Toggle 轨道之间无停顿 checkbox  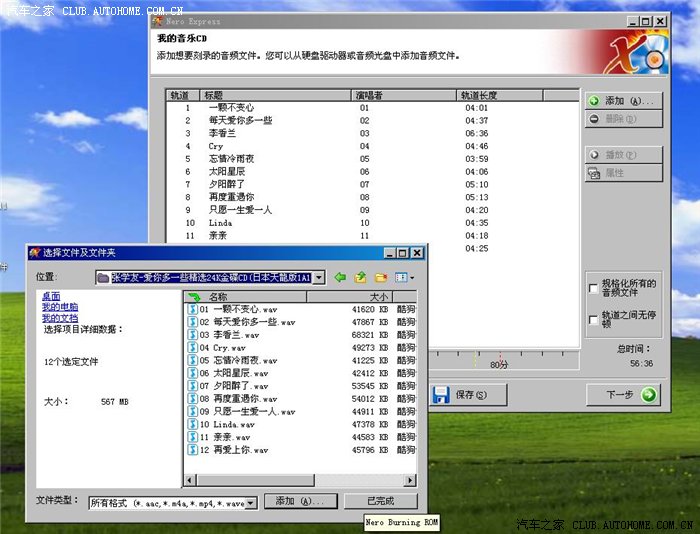pos(594,320)
